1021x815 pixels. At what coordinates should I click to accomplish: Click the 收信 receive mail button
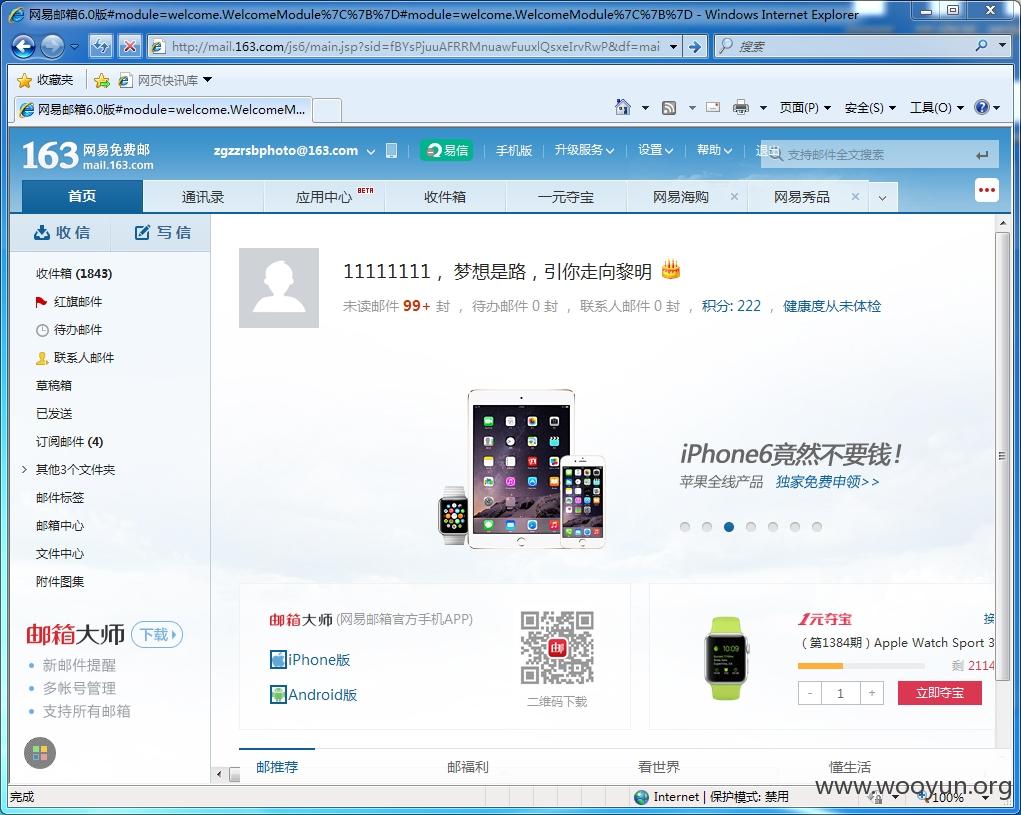tap(62, 232)
